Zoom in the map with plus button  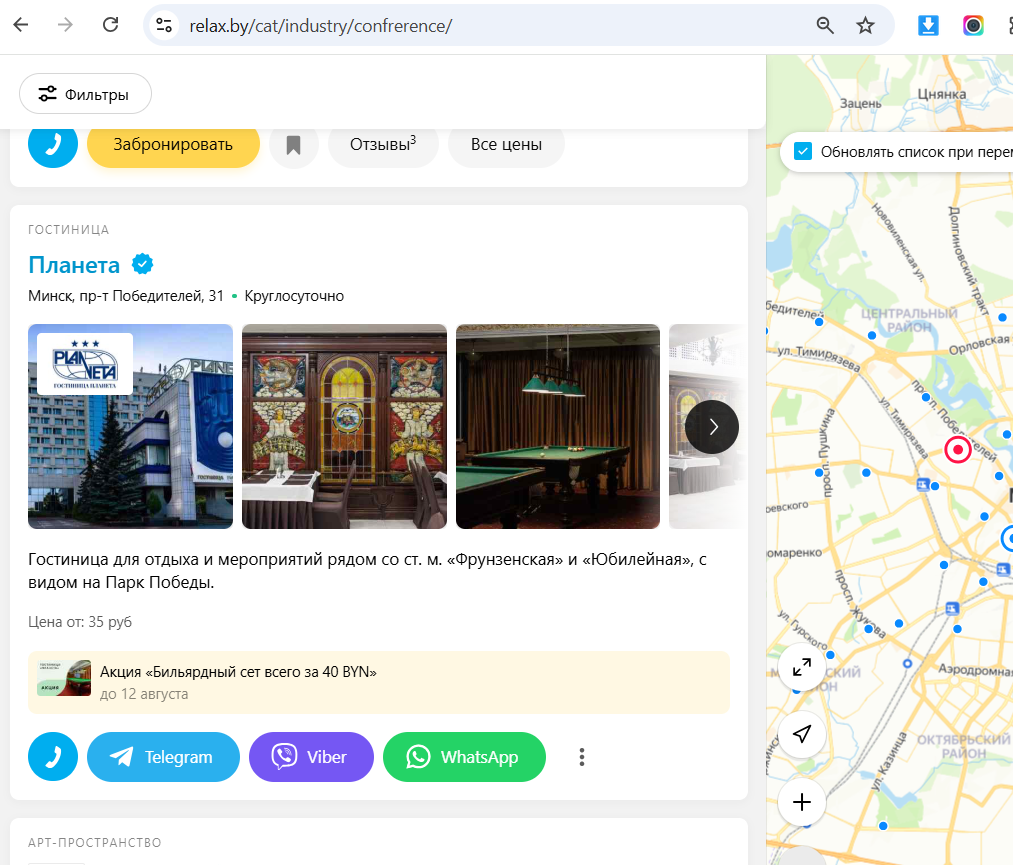coord(802,802)
